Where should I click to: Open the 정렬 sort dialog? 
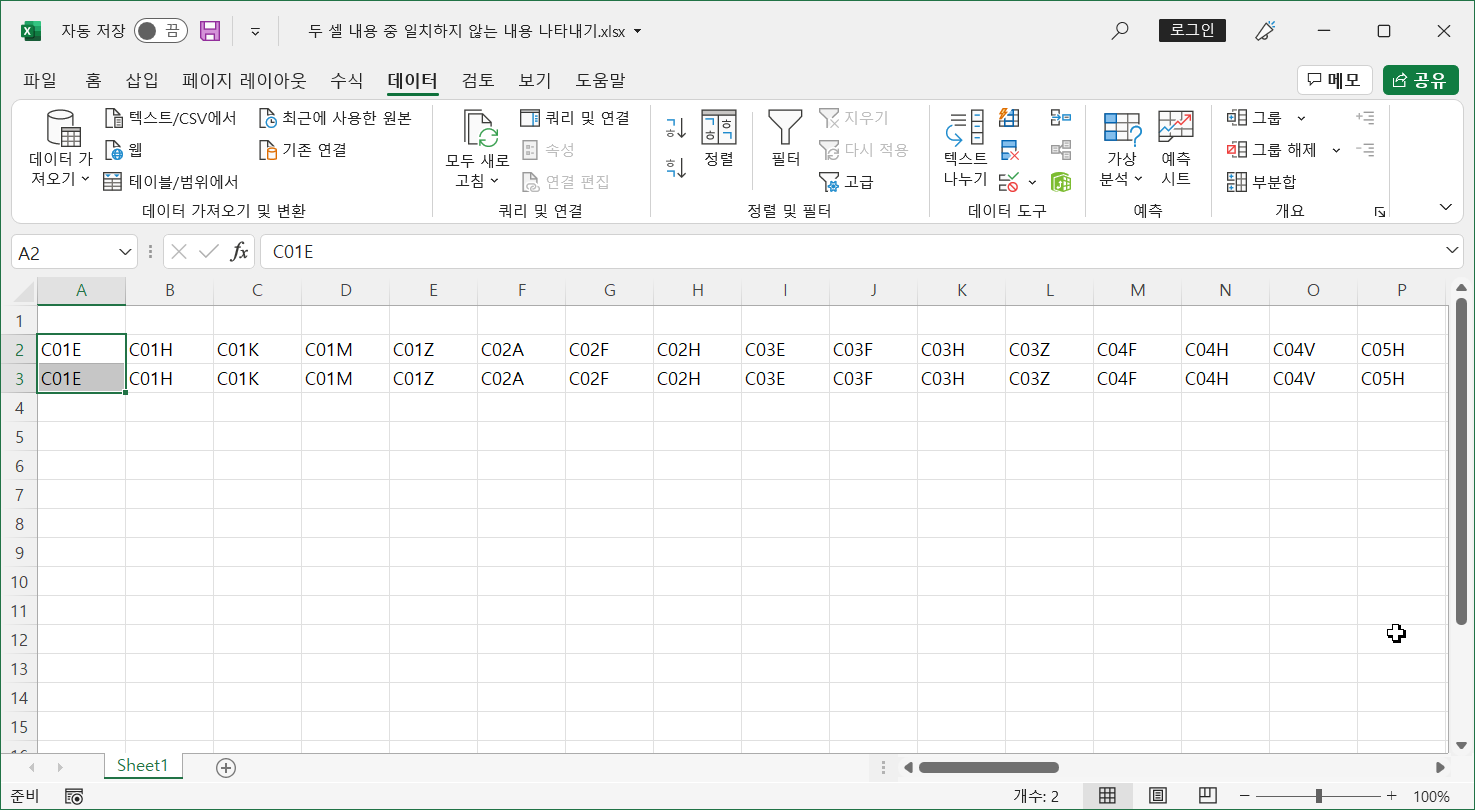(719, 139)
